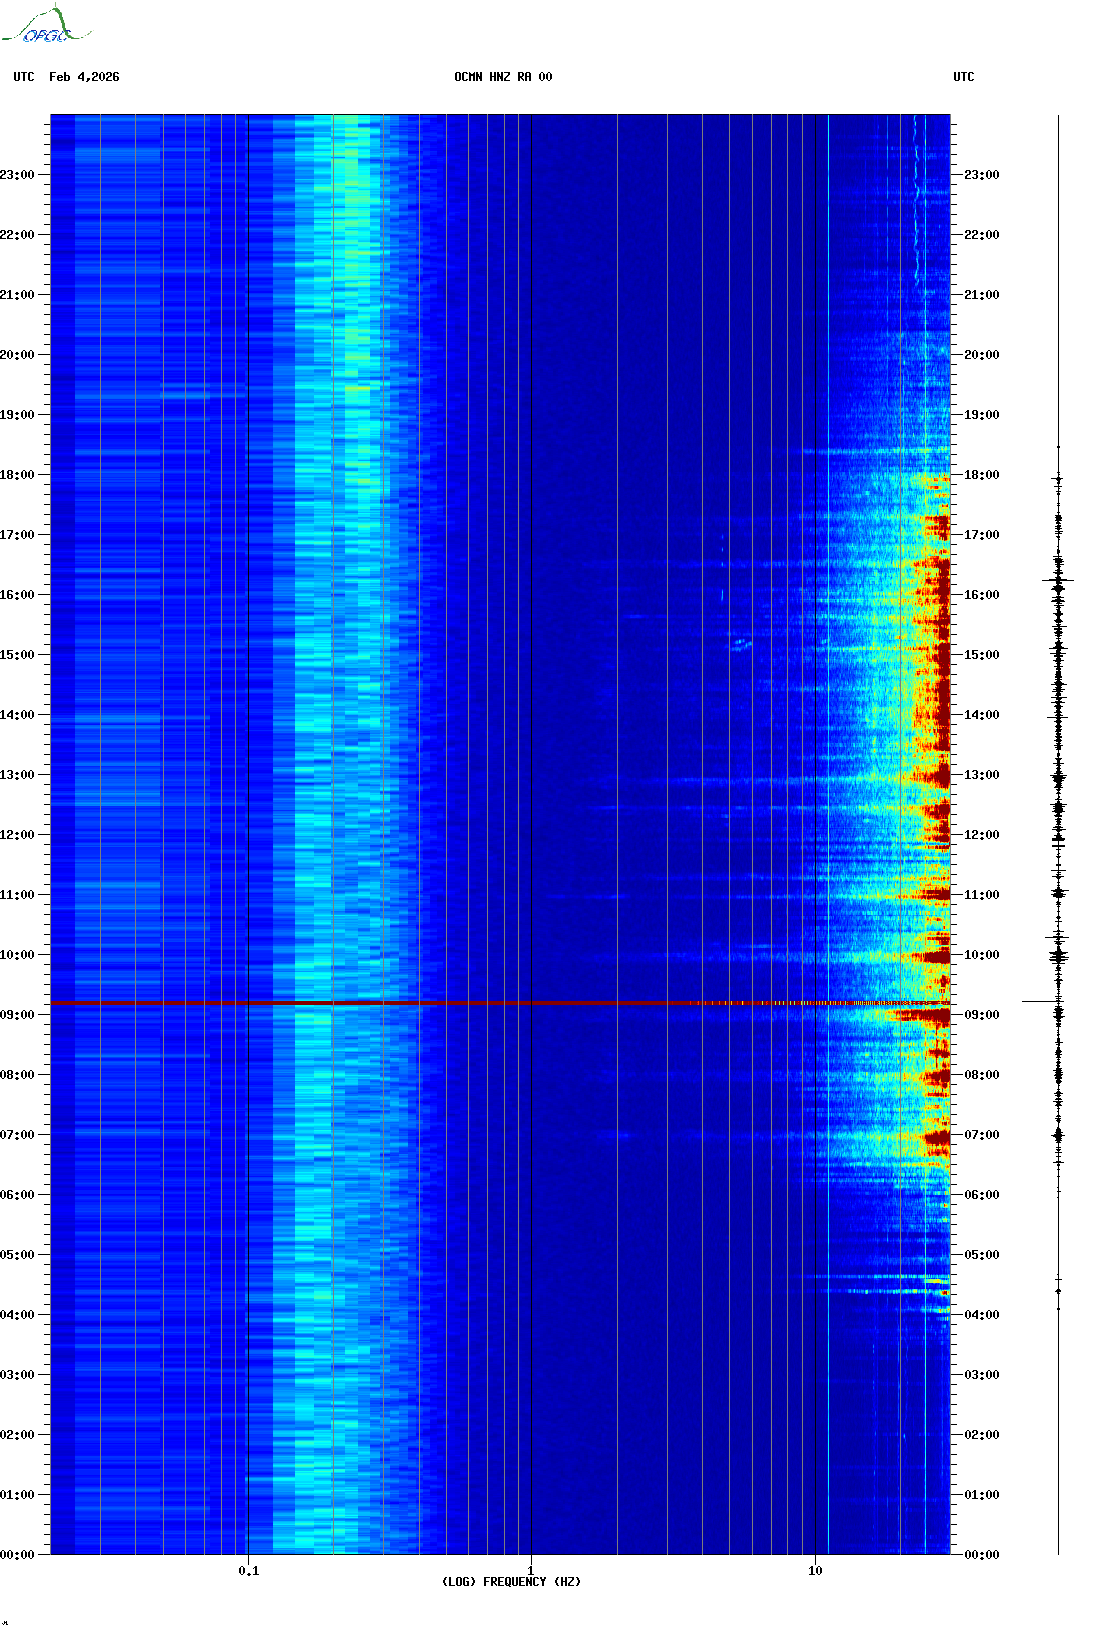Click the seismogram waveform trace on the right
Viewport: 1102px width, 1634px height.
point(1058,800)
